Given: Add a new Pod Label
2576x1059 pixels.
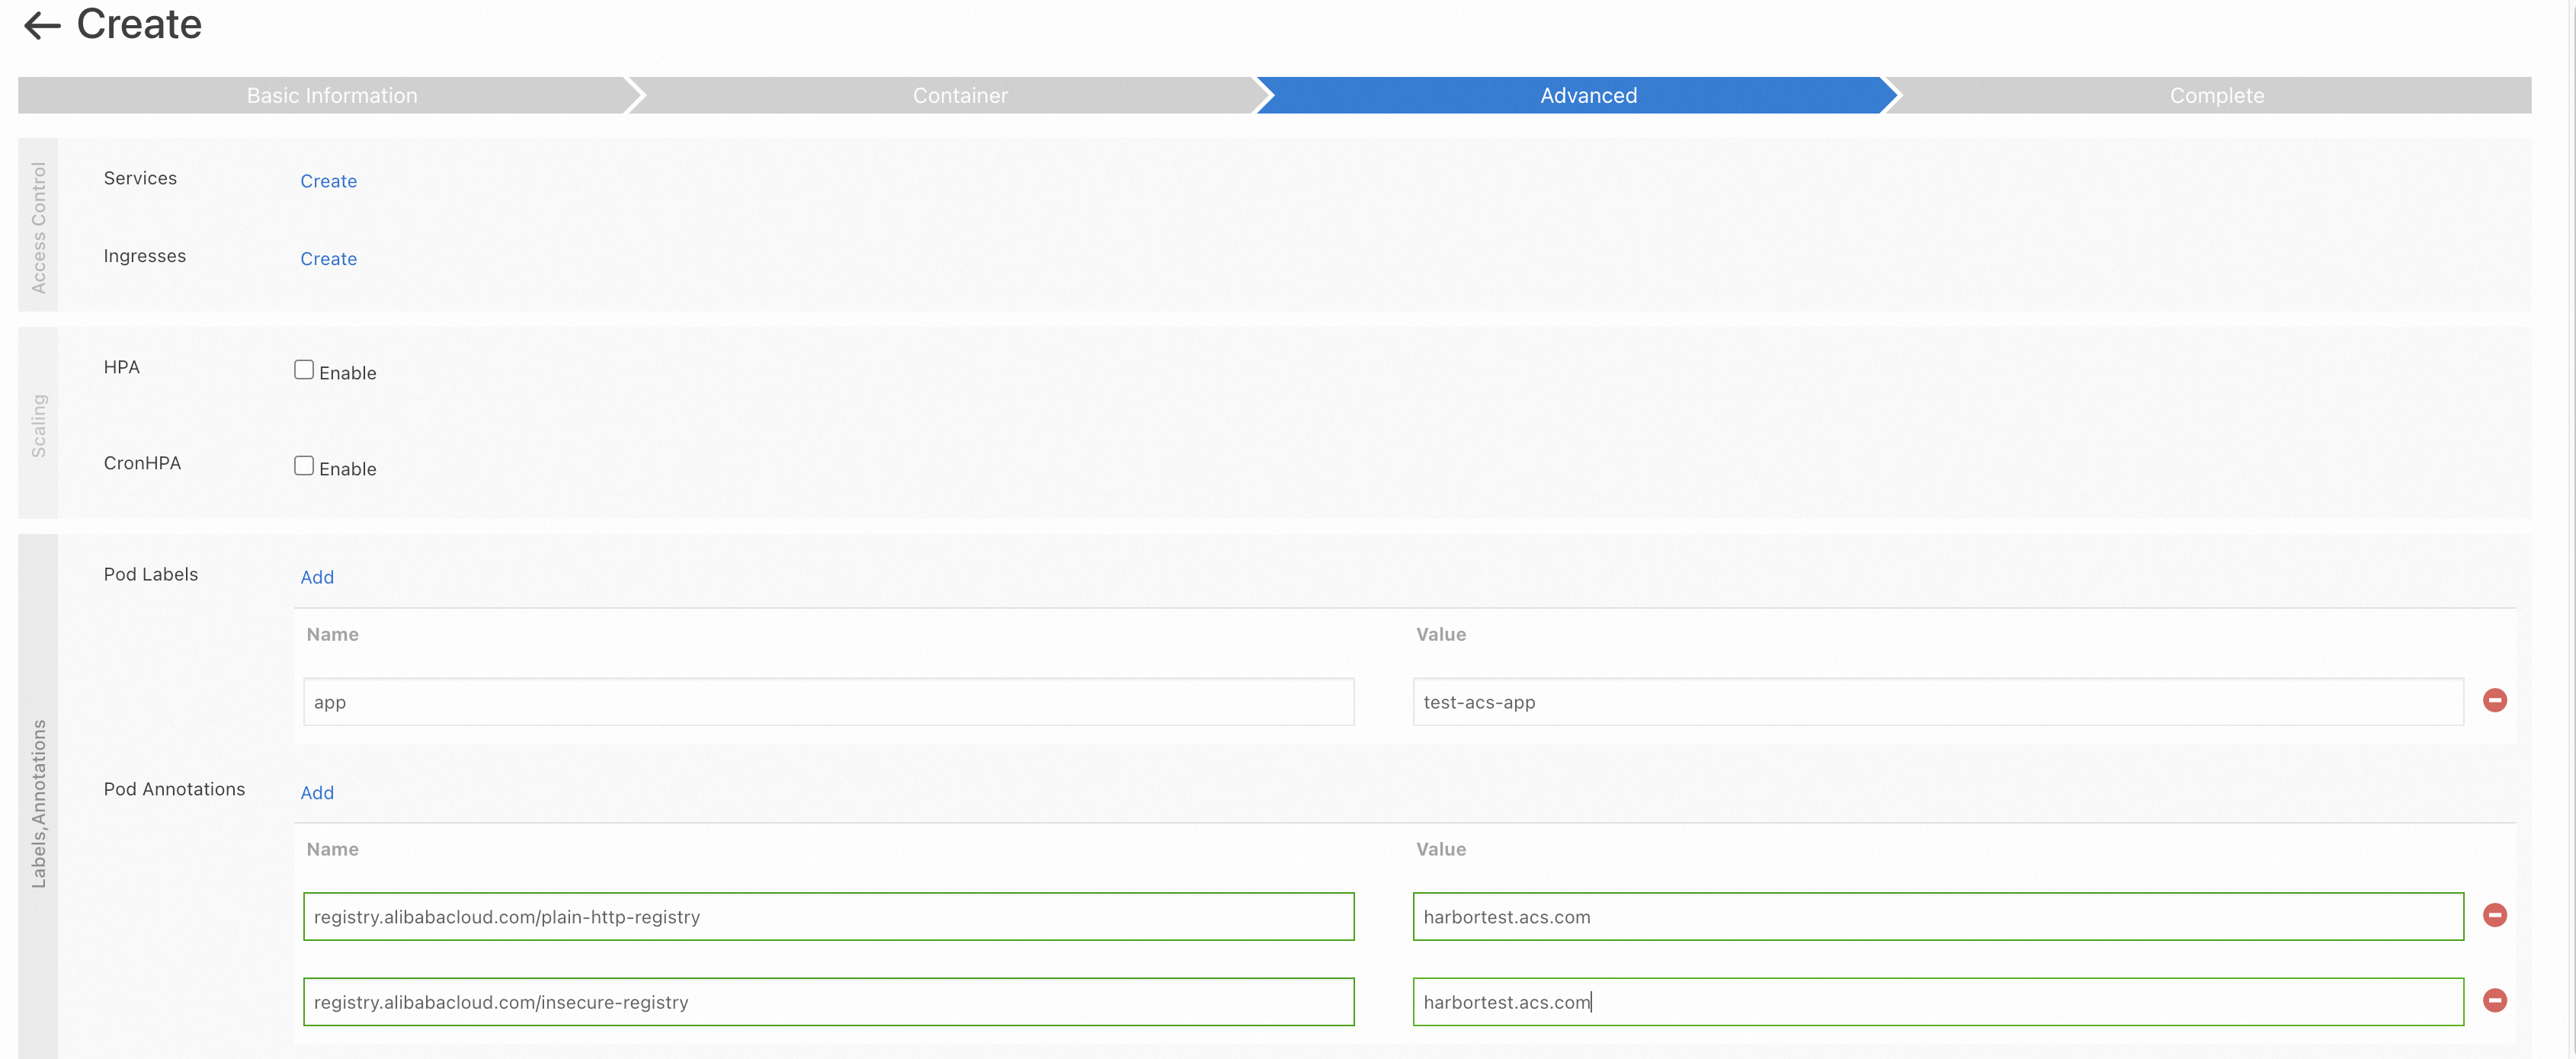Looking at the screenshot, I should [x=317, y=577].
